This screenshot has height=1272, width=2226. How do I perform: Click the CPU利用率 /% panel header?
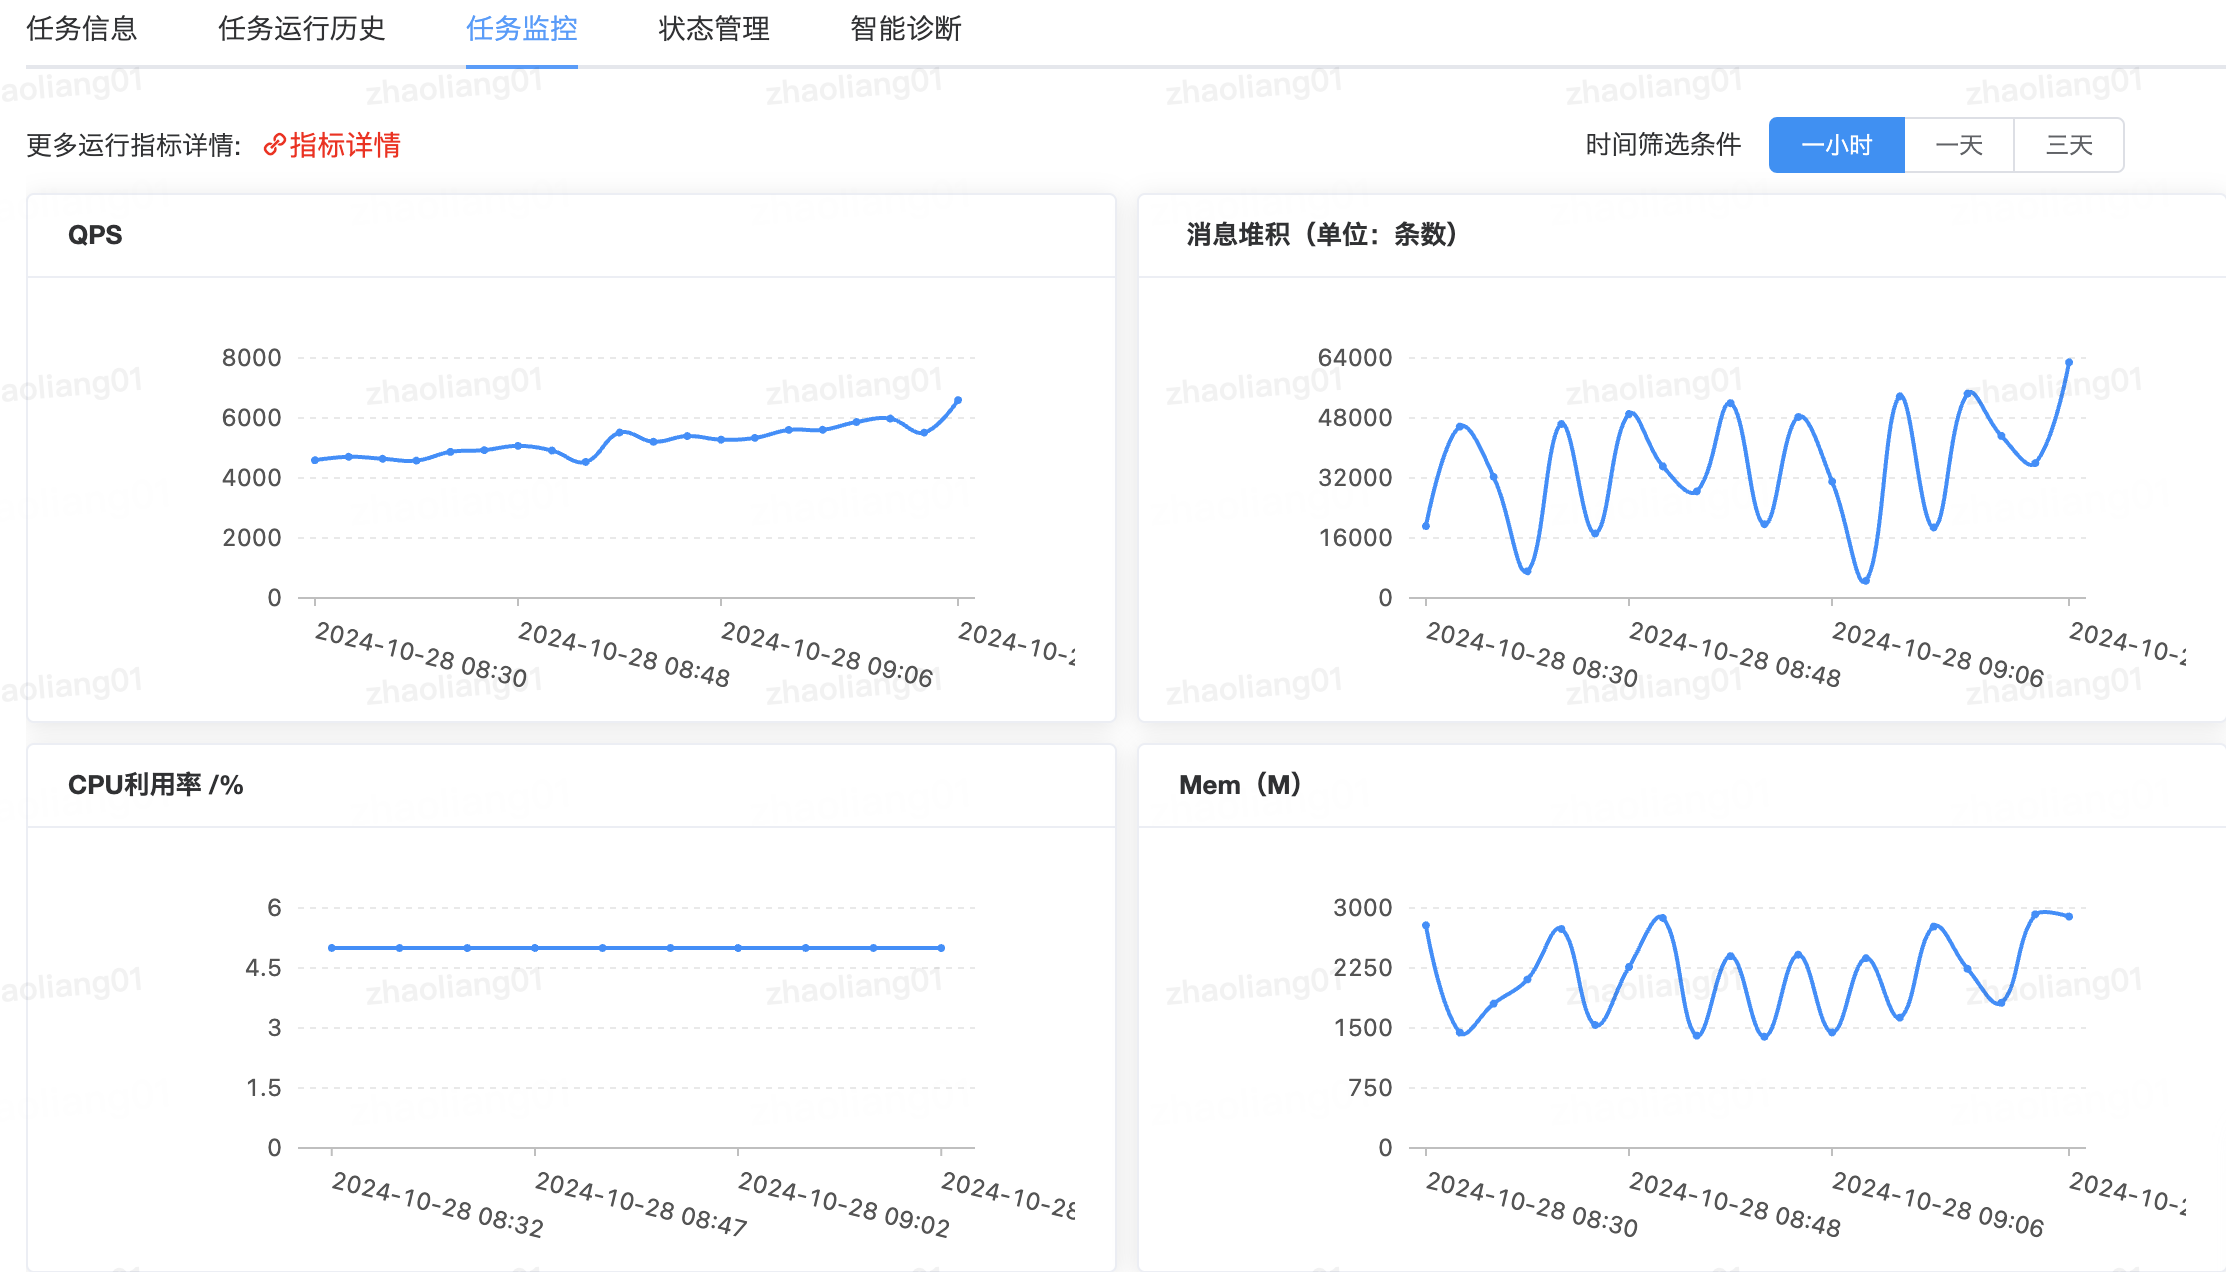(155, 785)
